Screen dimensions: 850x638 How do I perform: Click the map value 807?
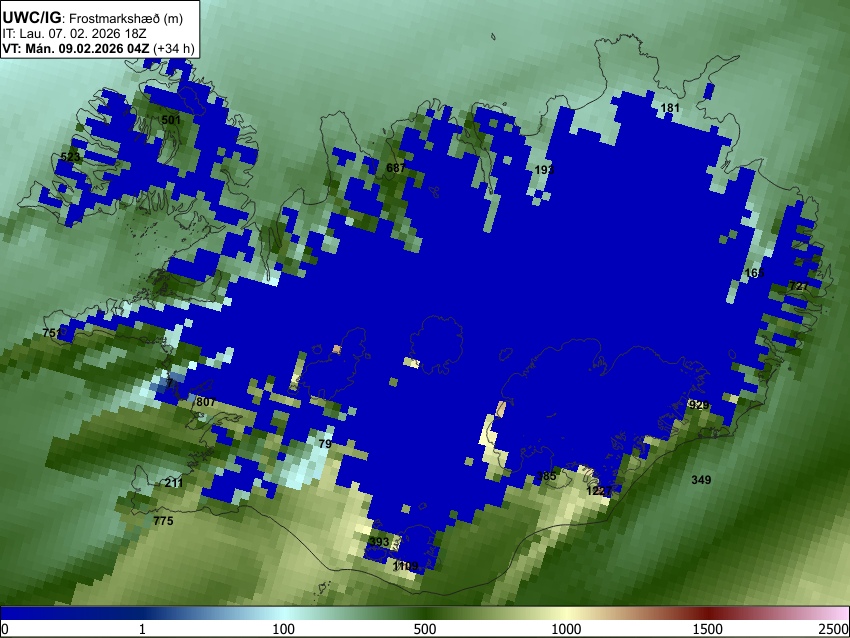(205, 402)
